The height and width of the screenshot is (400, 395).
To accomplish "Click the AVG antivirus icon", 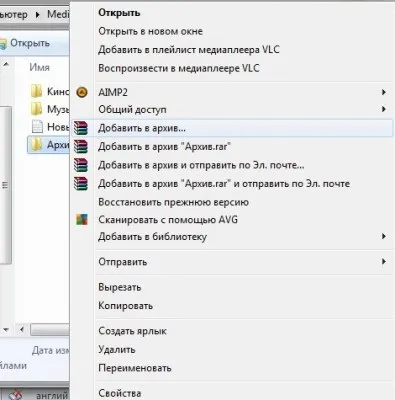I will 82,219.
